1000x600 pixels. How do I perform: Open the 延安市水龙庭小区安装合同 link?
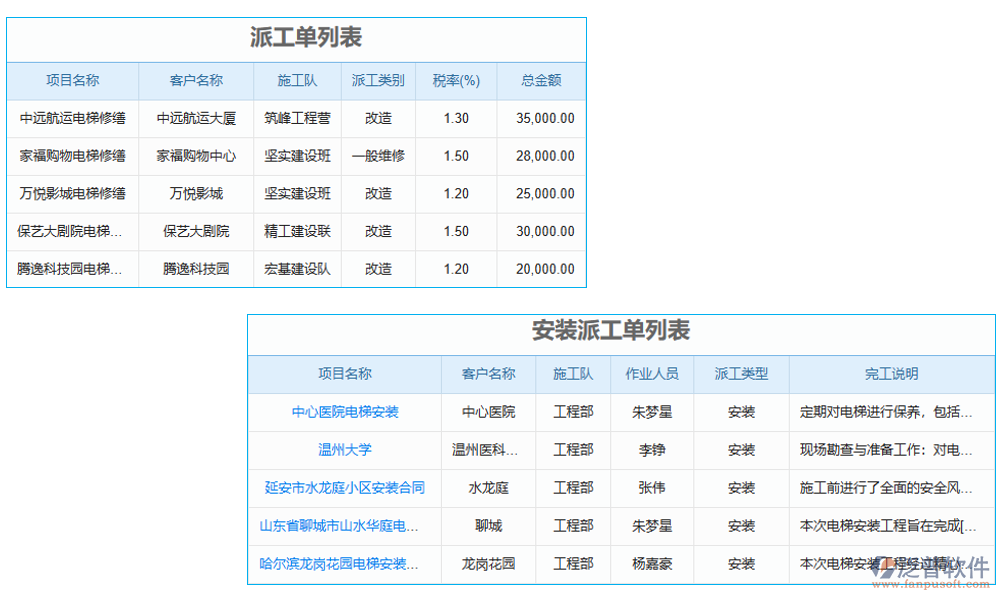coord(345,488)
